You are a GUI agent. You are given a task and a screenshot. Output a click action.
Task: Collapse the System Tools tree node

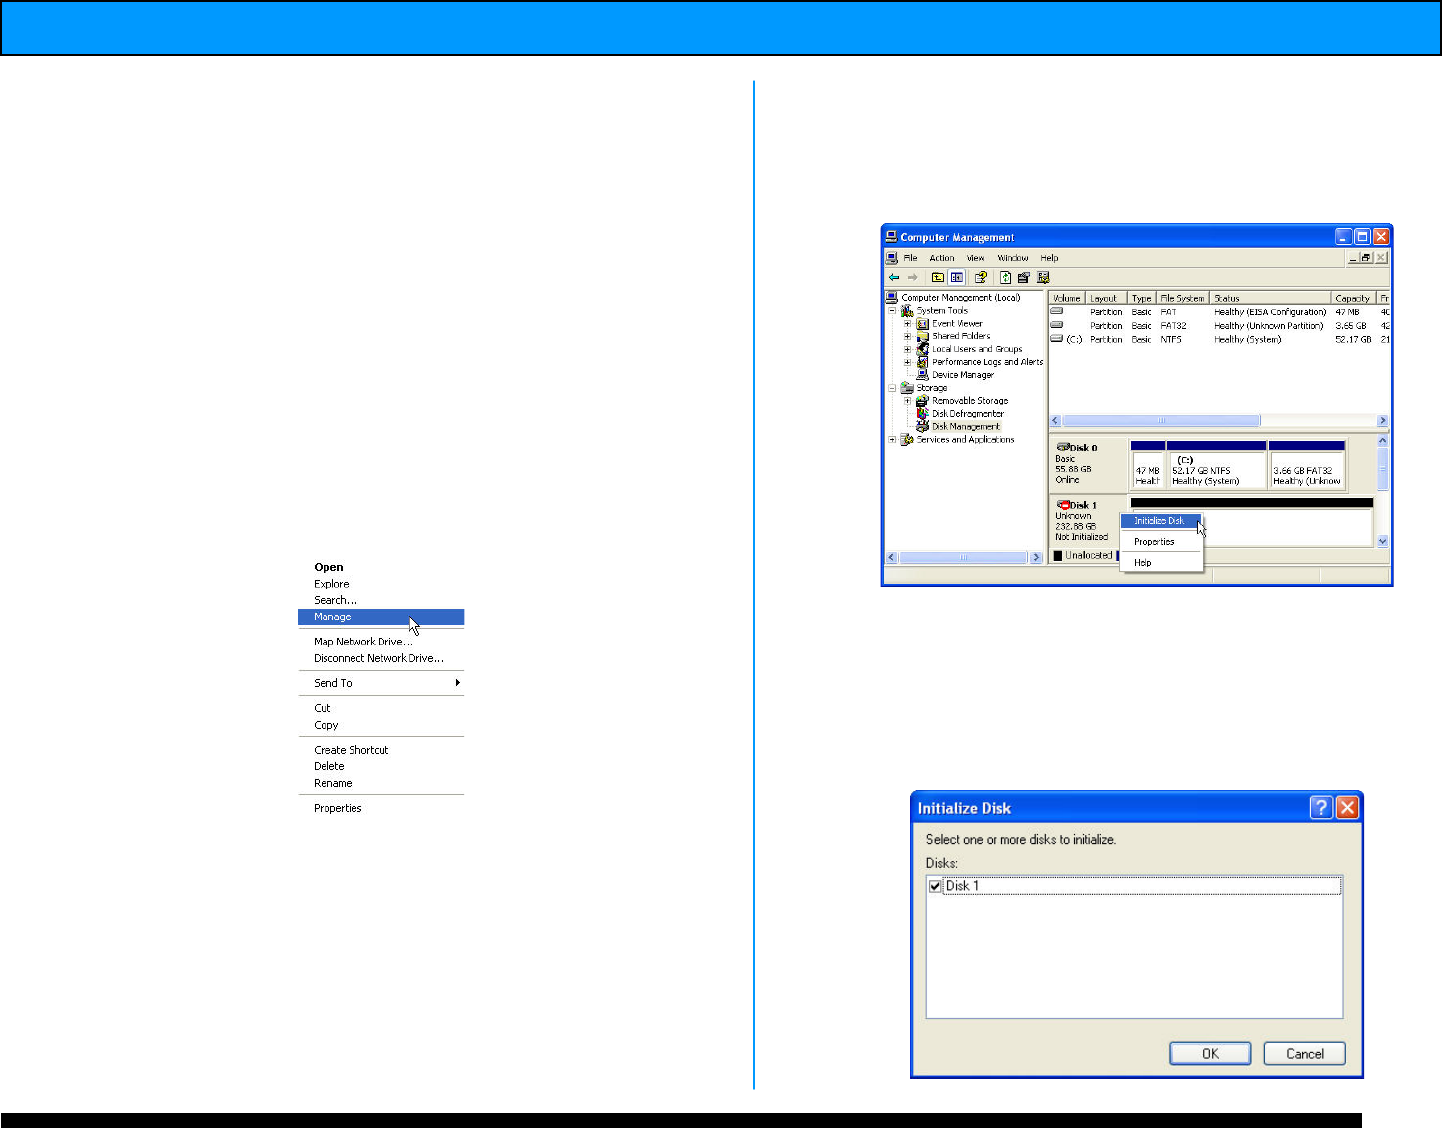[x=893, y=311]
